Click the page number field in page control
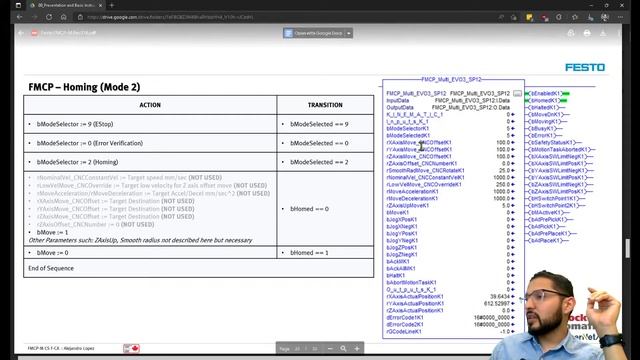The height and width of the screenshot is (360, 640). pos(297,349)
